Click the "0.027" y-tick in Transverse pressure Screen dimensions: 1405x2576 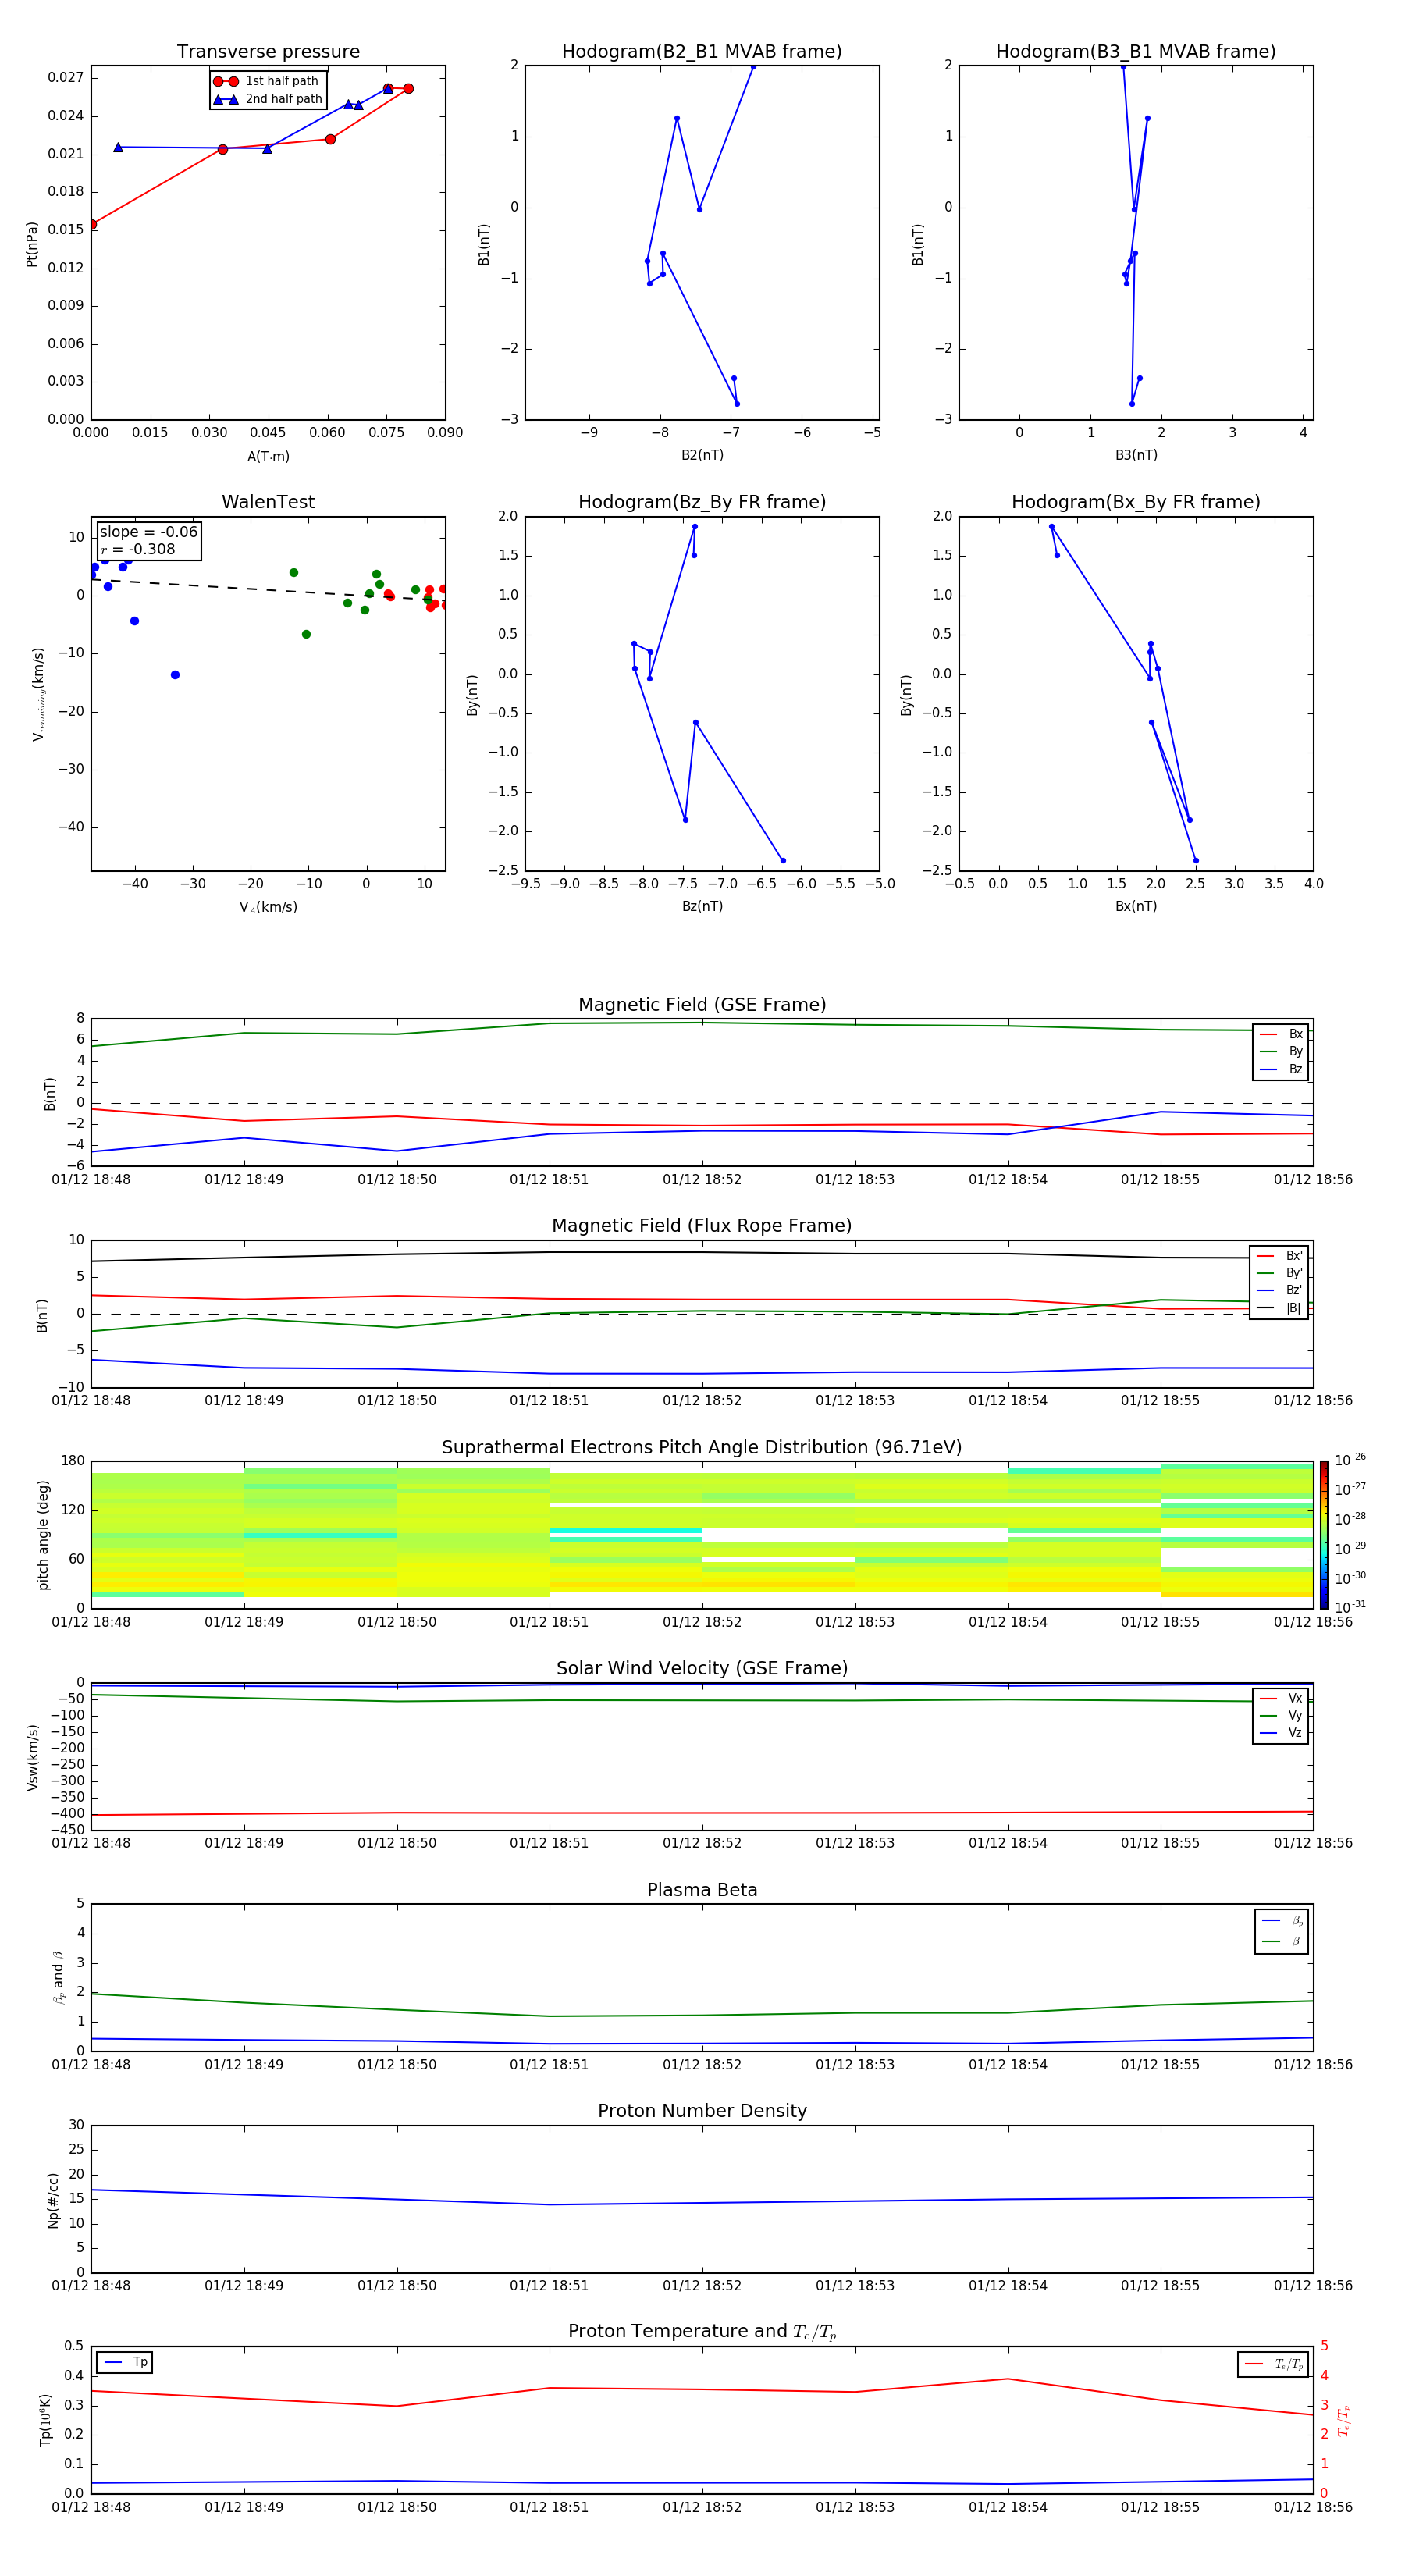coord(66,78)
